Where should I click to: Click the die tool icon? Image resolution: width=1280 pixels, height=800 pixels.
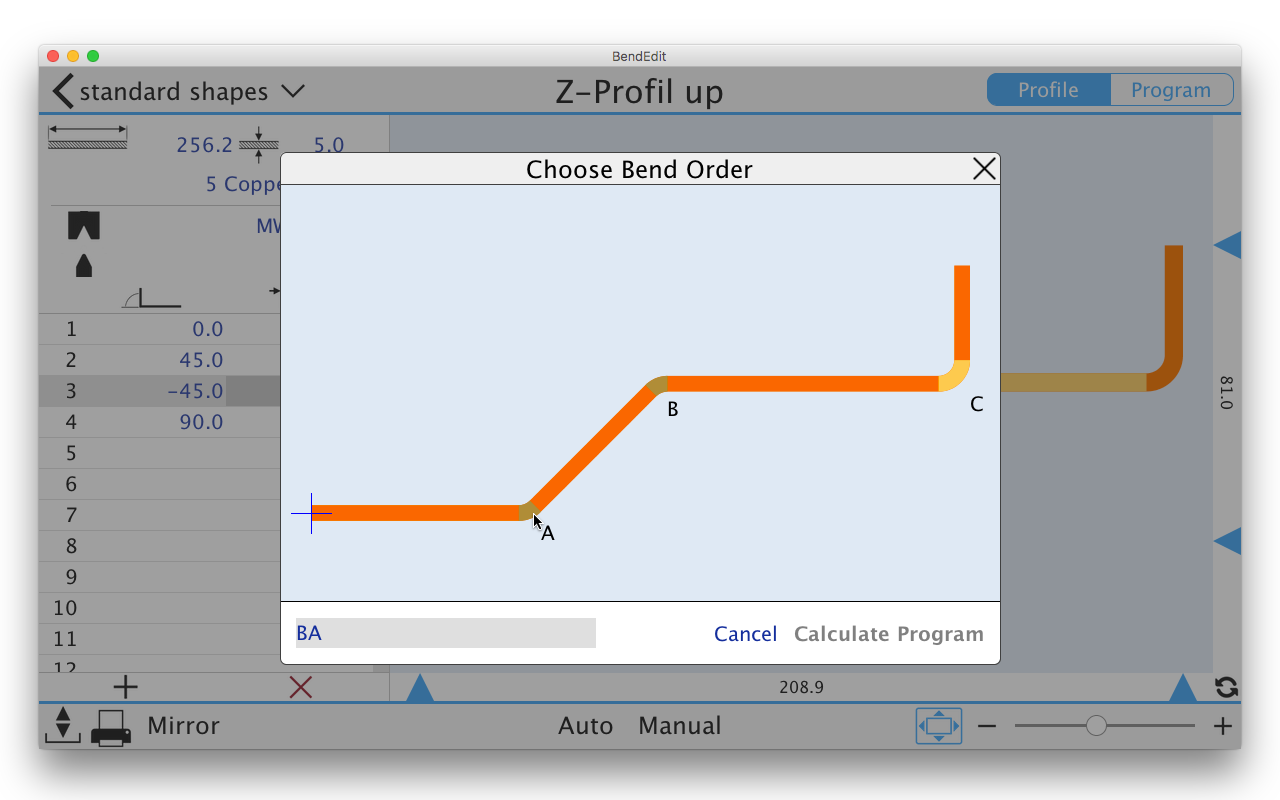pyautogui.click(x=84, y=226)
